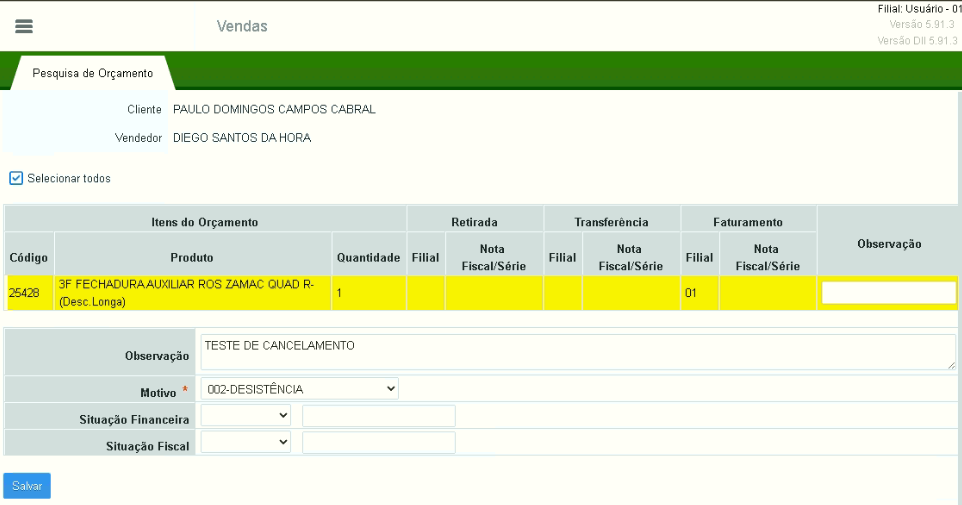Screen dimensions: 962x505
Task: Focus the TESTE DE CANCELAMENTO textarea
Action: tap(577, 352)
